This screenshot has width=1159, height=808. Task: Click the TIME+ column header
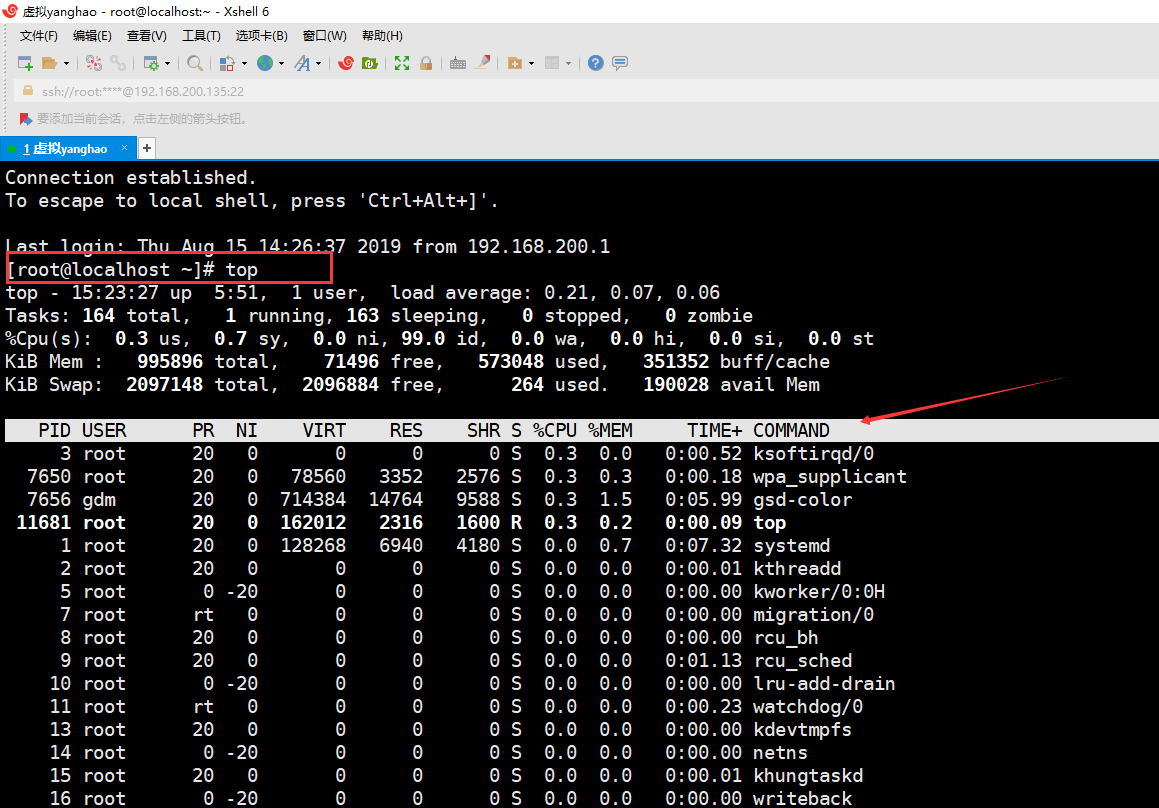pyautogui.click(x=715, y=430)
